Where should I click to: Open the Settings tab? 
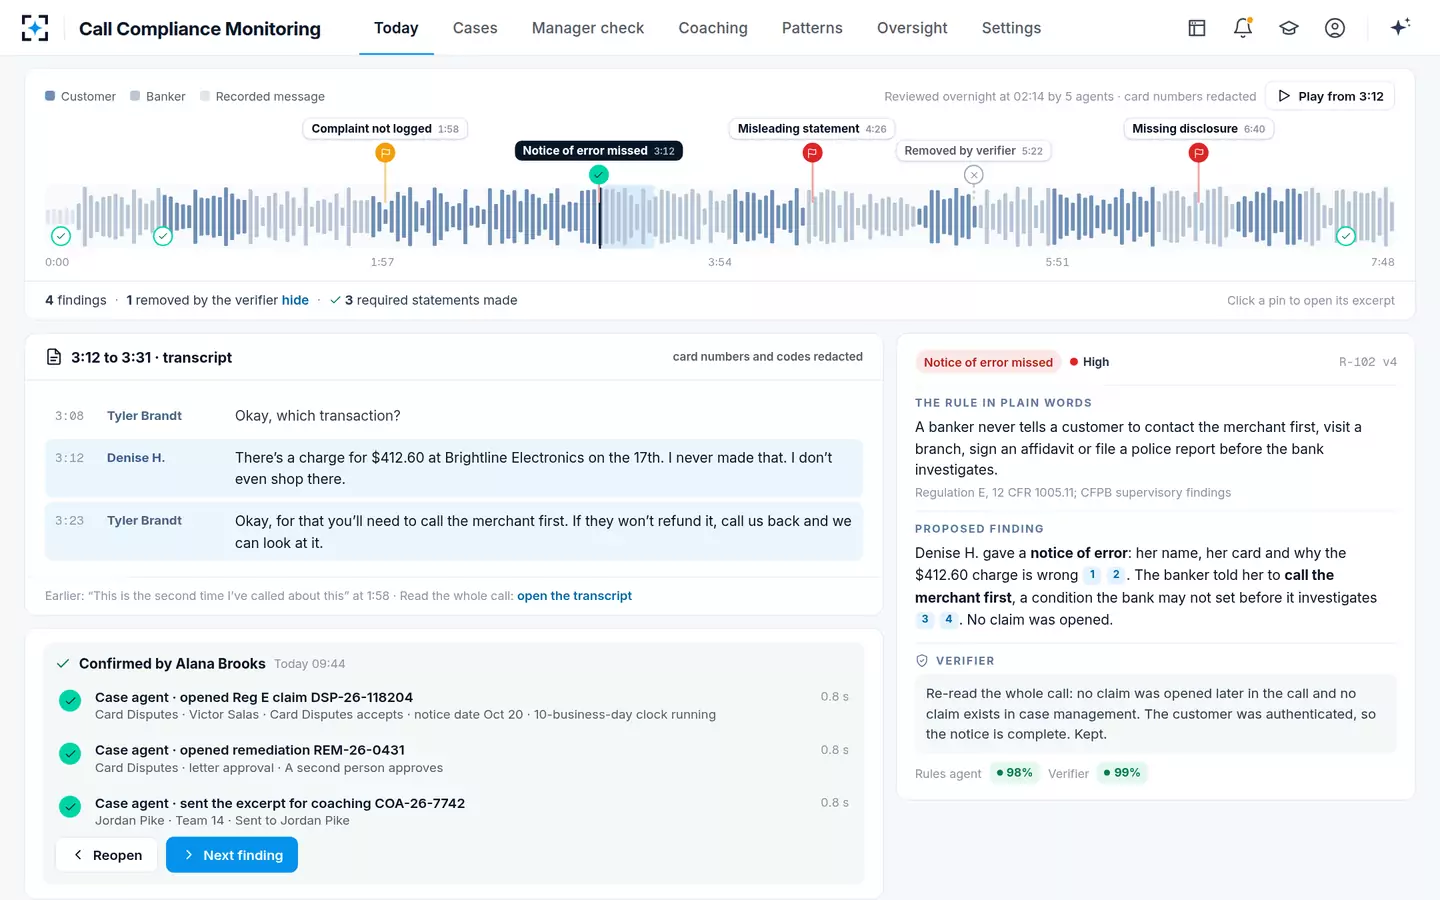[1011, 28]
